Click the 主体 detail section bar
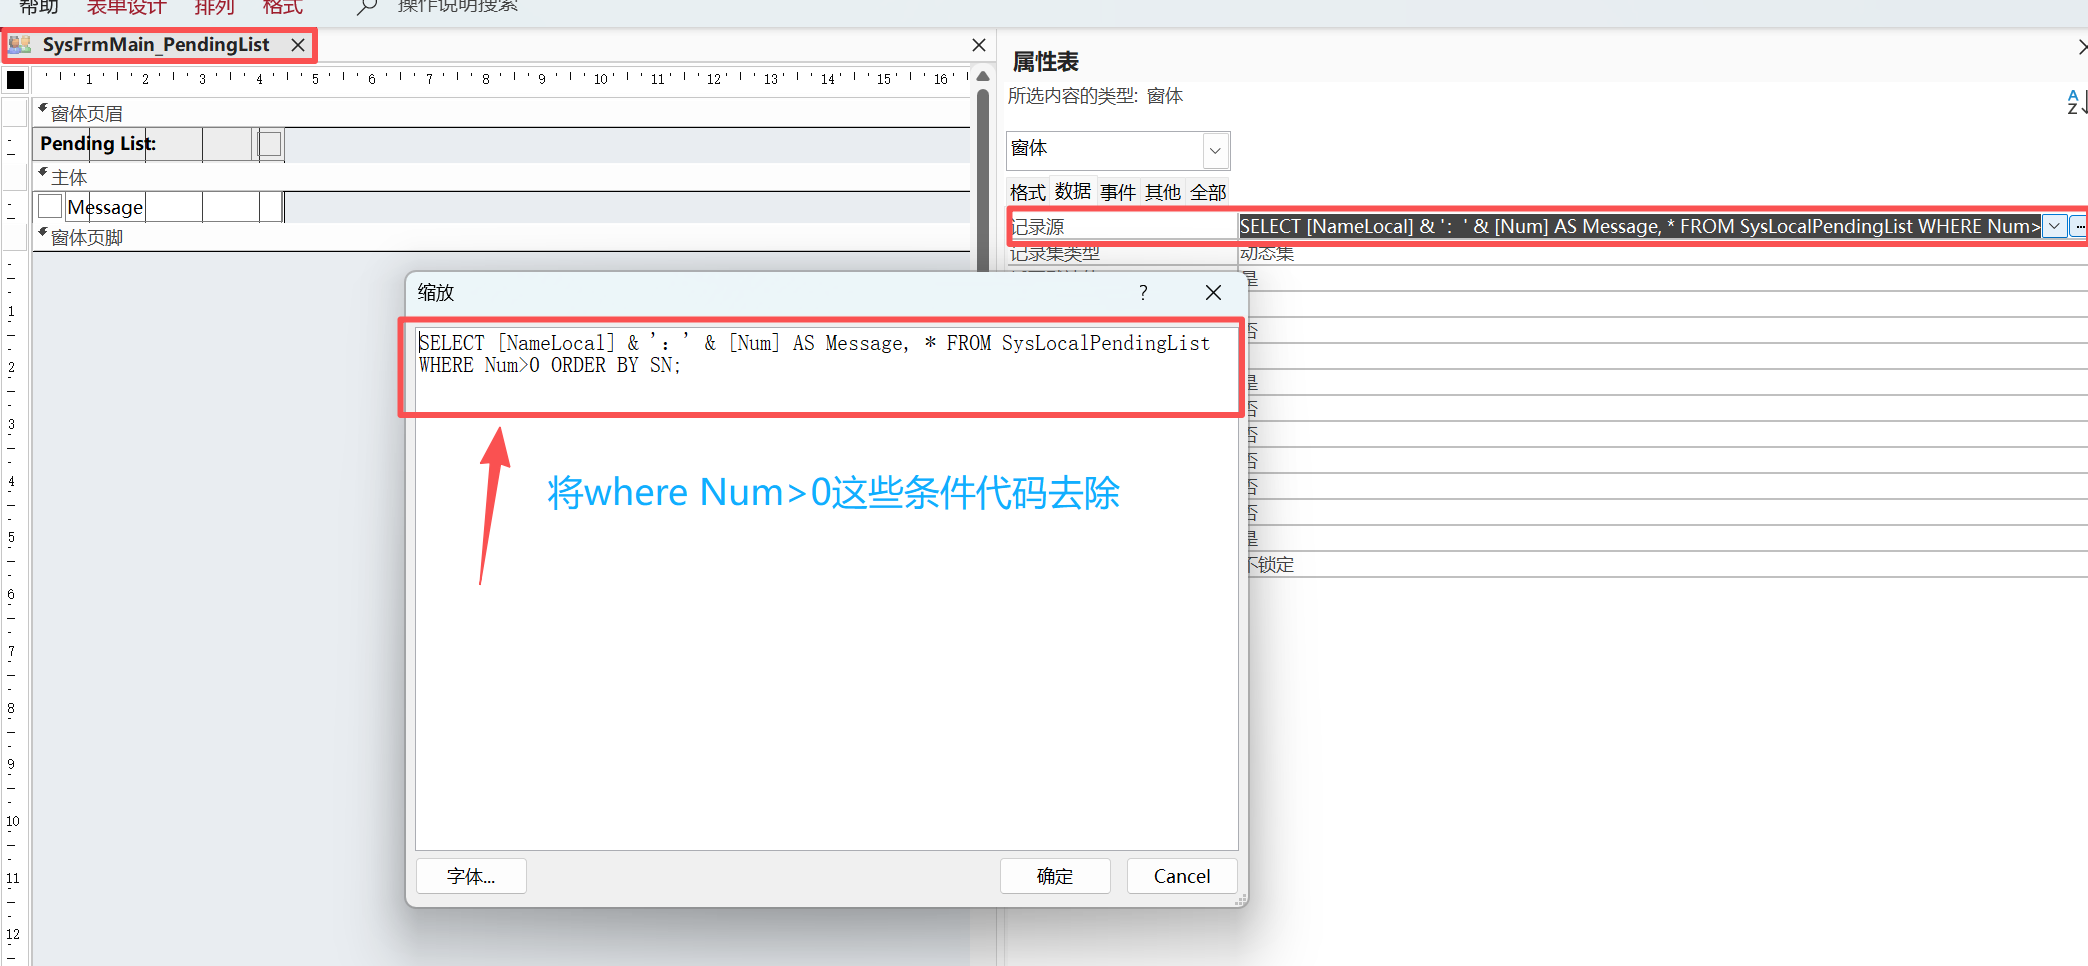This screenshot has width=2088, height=966. coord(500,177)
